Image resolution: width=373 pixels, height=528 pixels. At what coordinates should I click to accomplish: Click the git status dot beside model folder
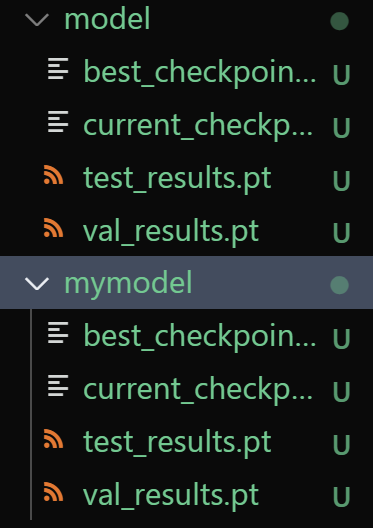[339, 21]
